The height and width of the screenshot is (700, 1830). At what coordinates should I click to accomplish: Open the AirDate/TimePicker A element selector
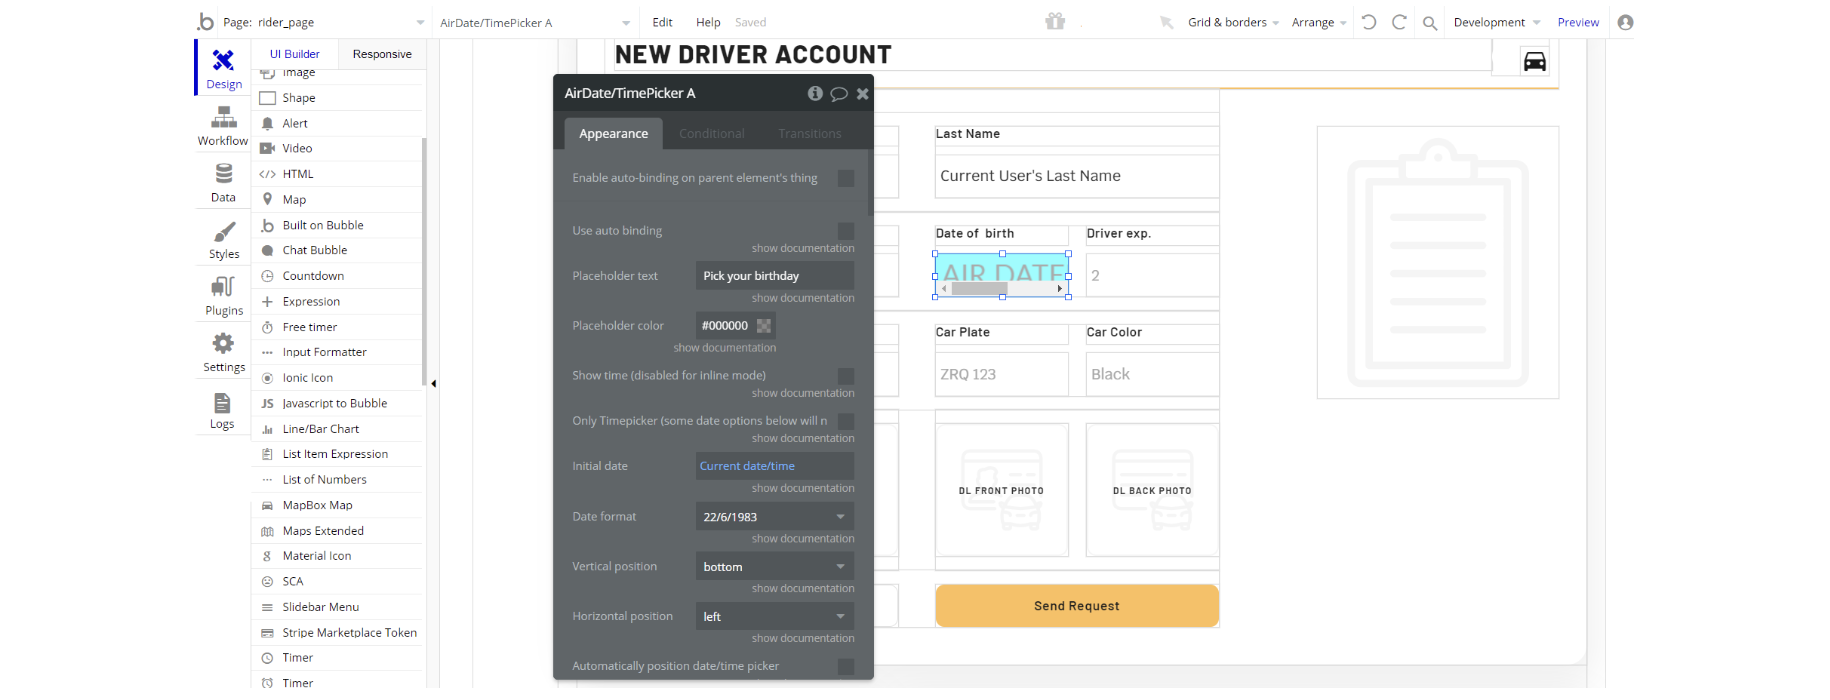pos(535,22)
